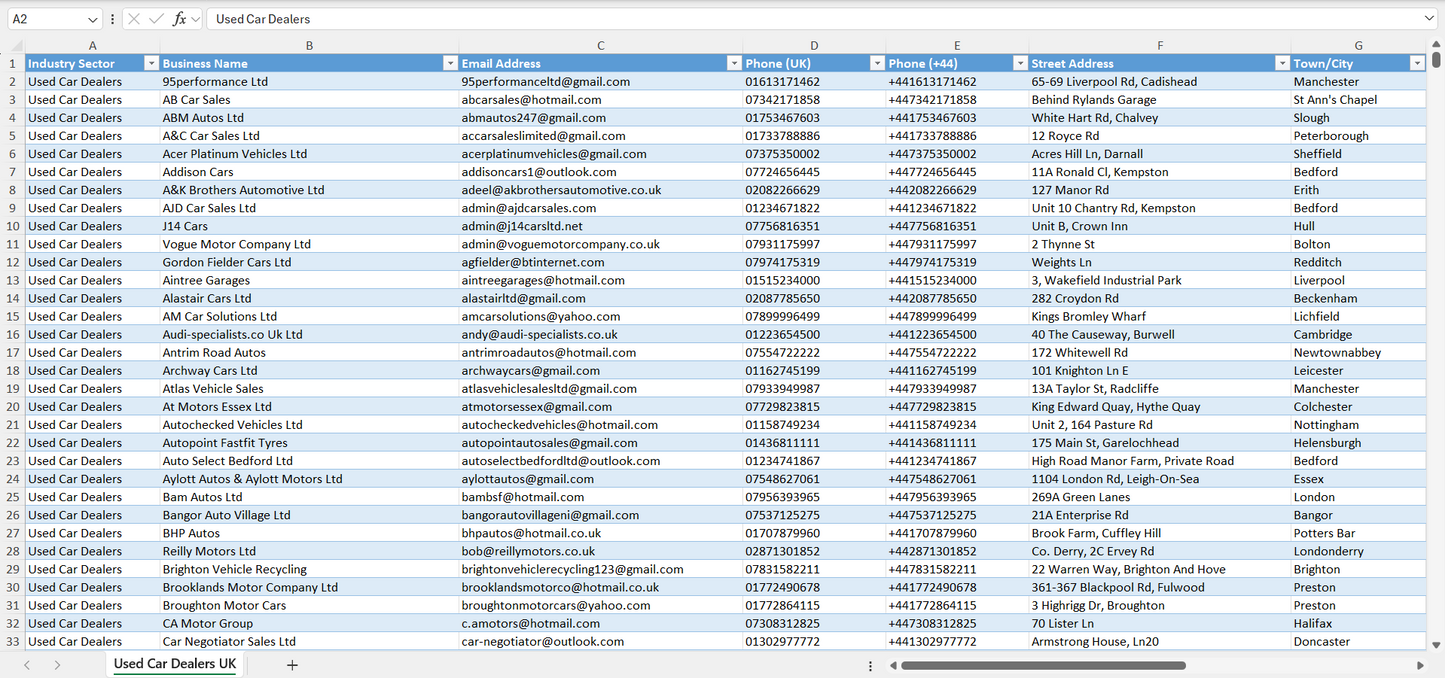Select column F header
The image size is (1445, 678).
[1160, 45]
